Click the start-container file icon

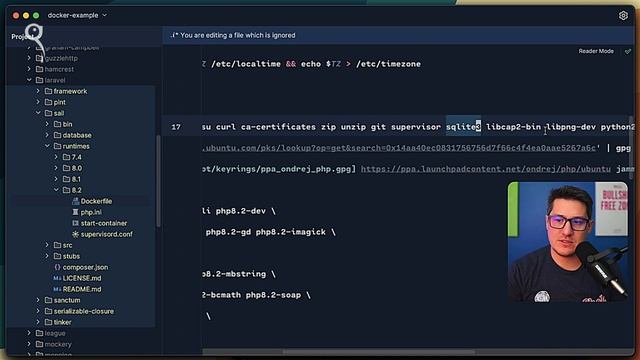[76, 223]
